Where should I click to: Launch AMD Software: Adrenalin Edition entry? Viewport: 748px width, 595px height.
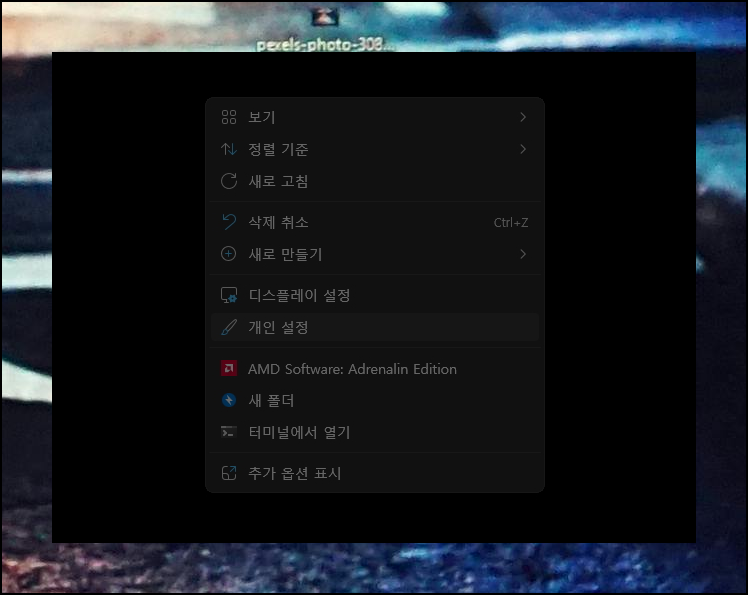(375, 369)
